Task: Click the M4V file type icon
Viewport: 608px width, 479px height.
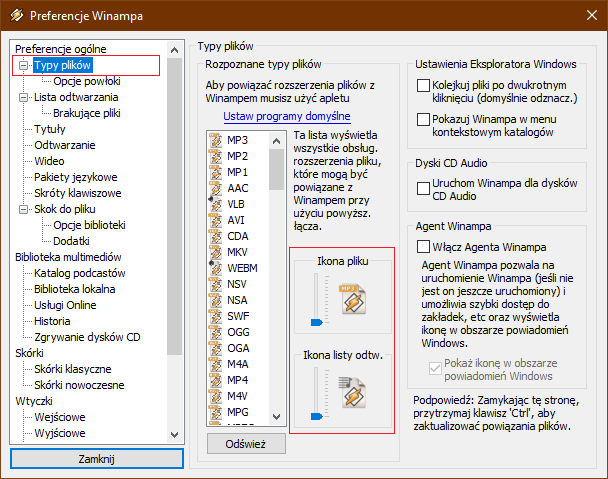Action: pyautogui.click(x=215, y=396)
